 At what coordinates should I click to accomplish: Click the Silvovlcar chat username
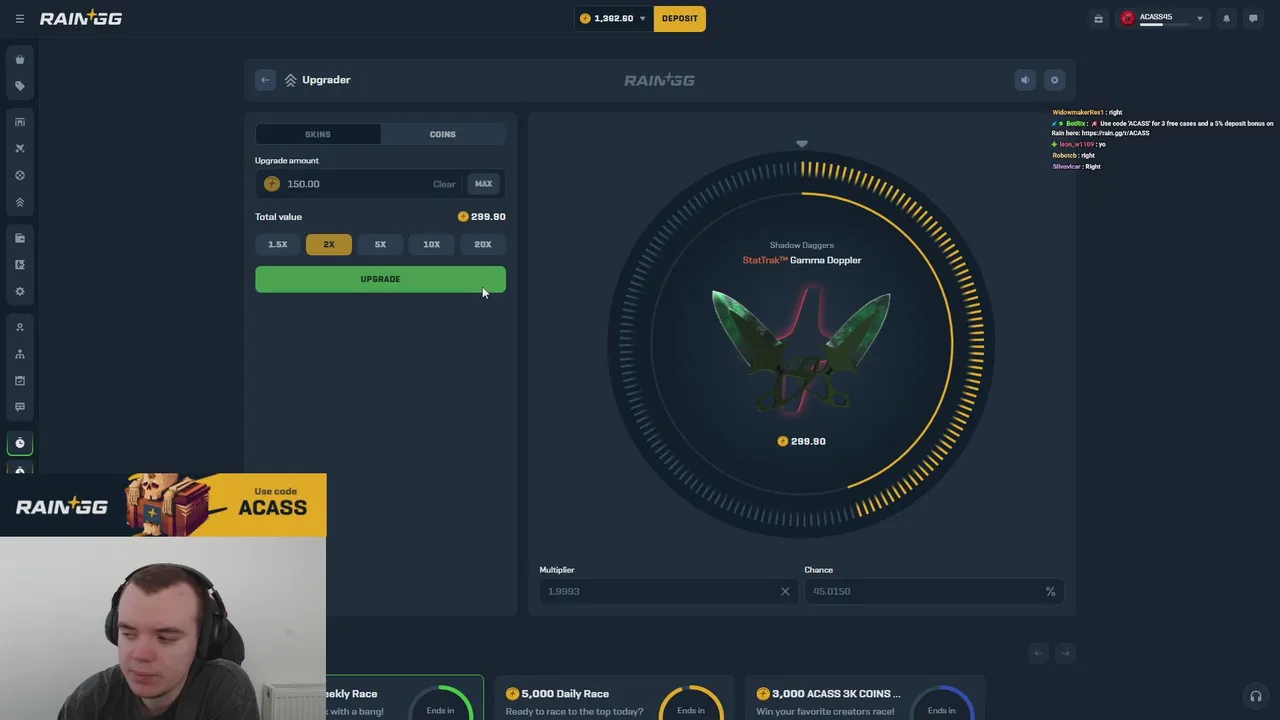[1066, 167]
